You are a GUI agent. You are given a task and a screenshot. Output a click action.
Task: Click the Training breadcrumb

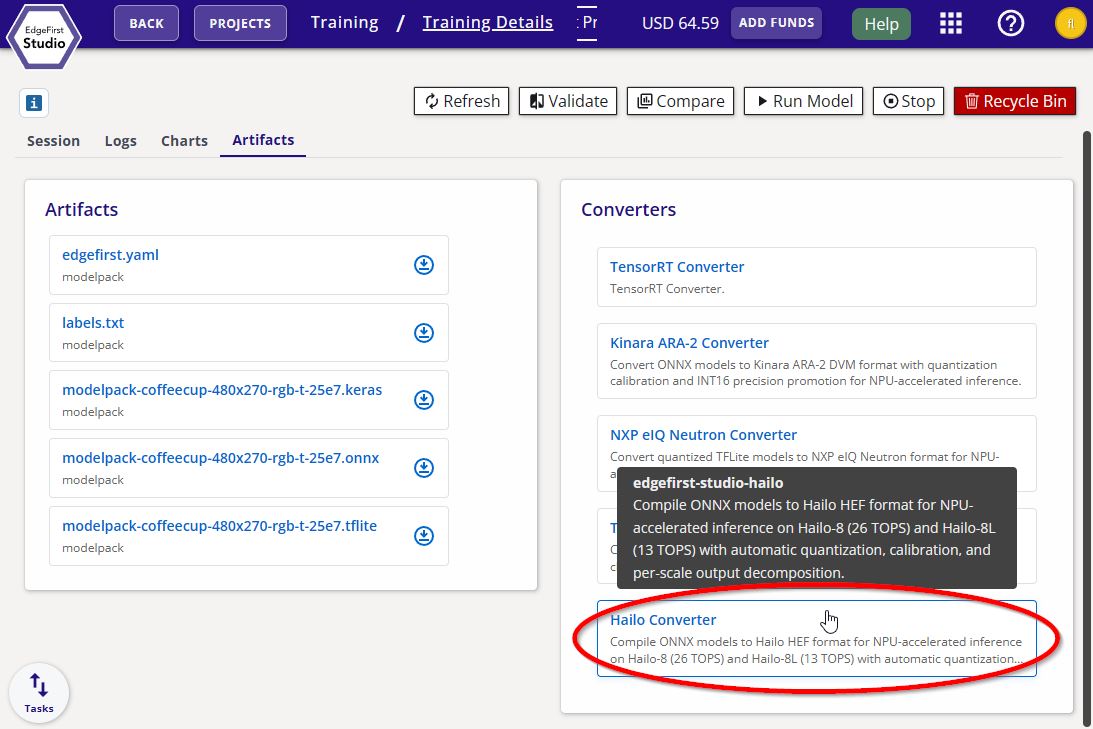(x=344, y=22)
